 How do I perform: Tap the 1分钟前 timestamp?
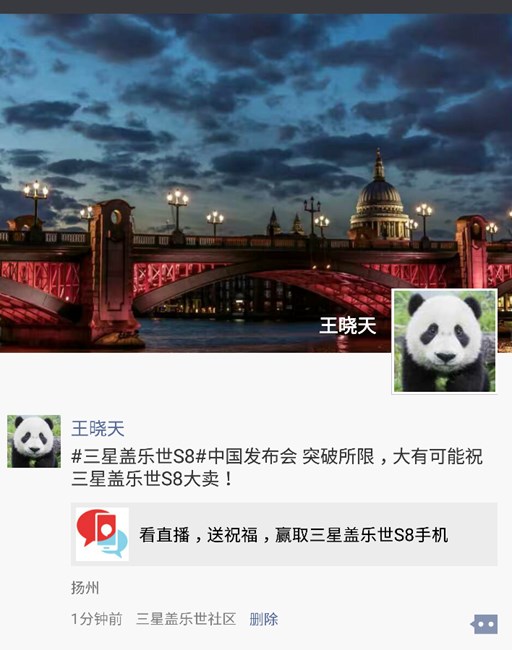[97, 619]
